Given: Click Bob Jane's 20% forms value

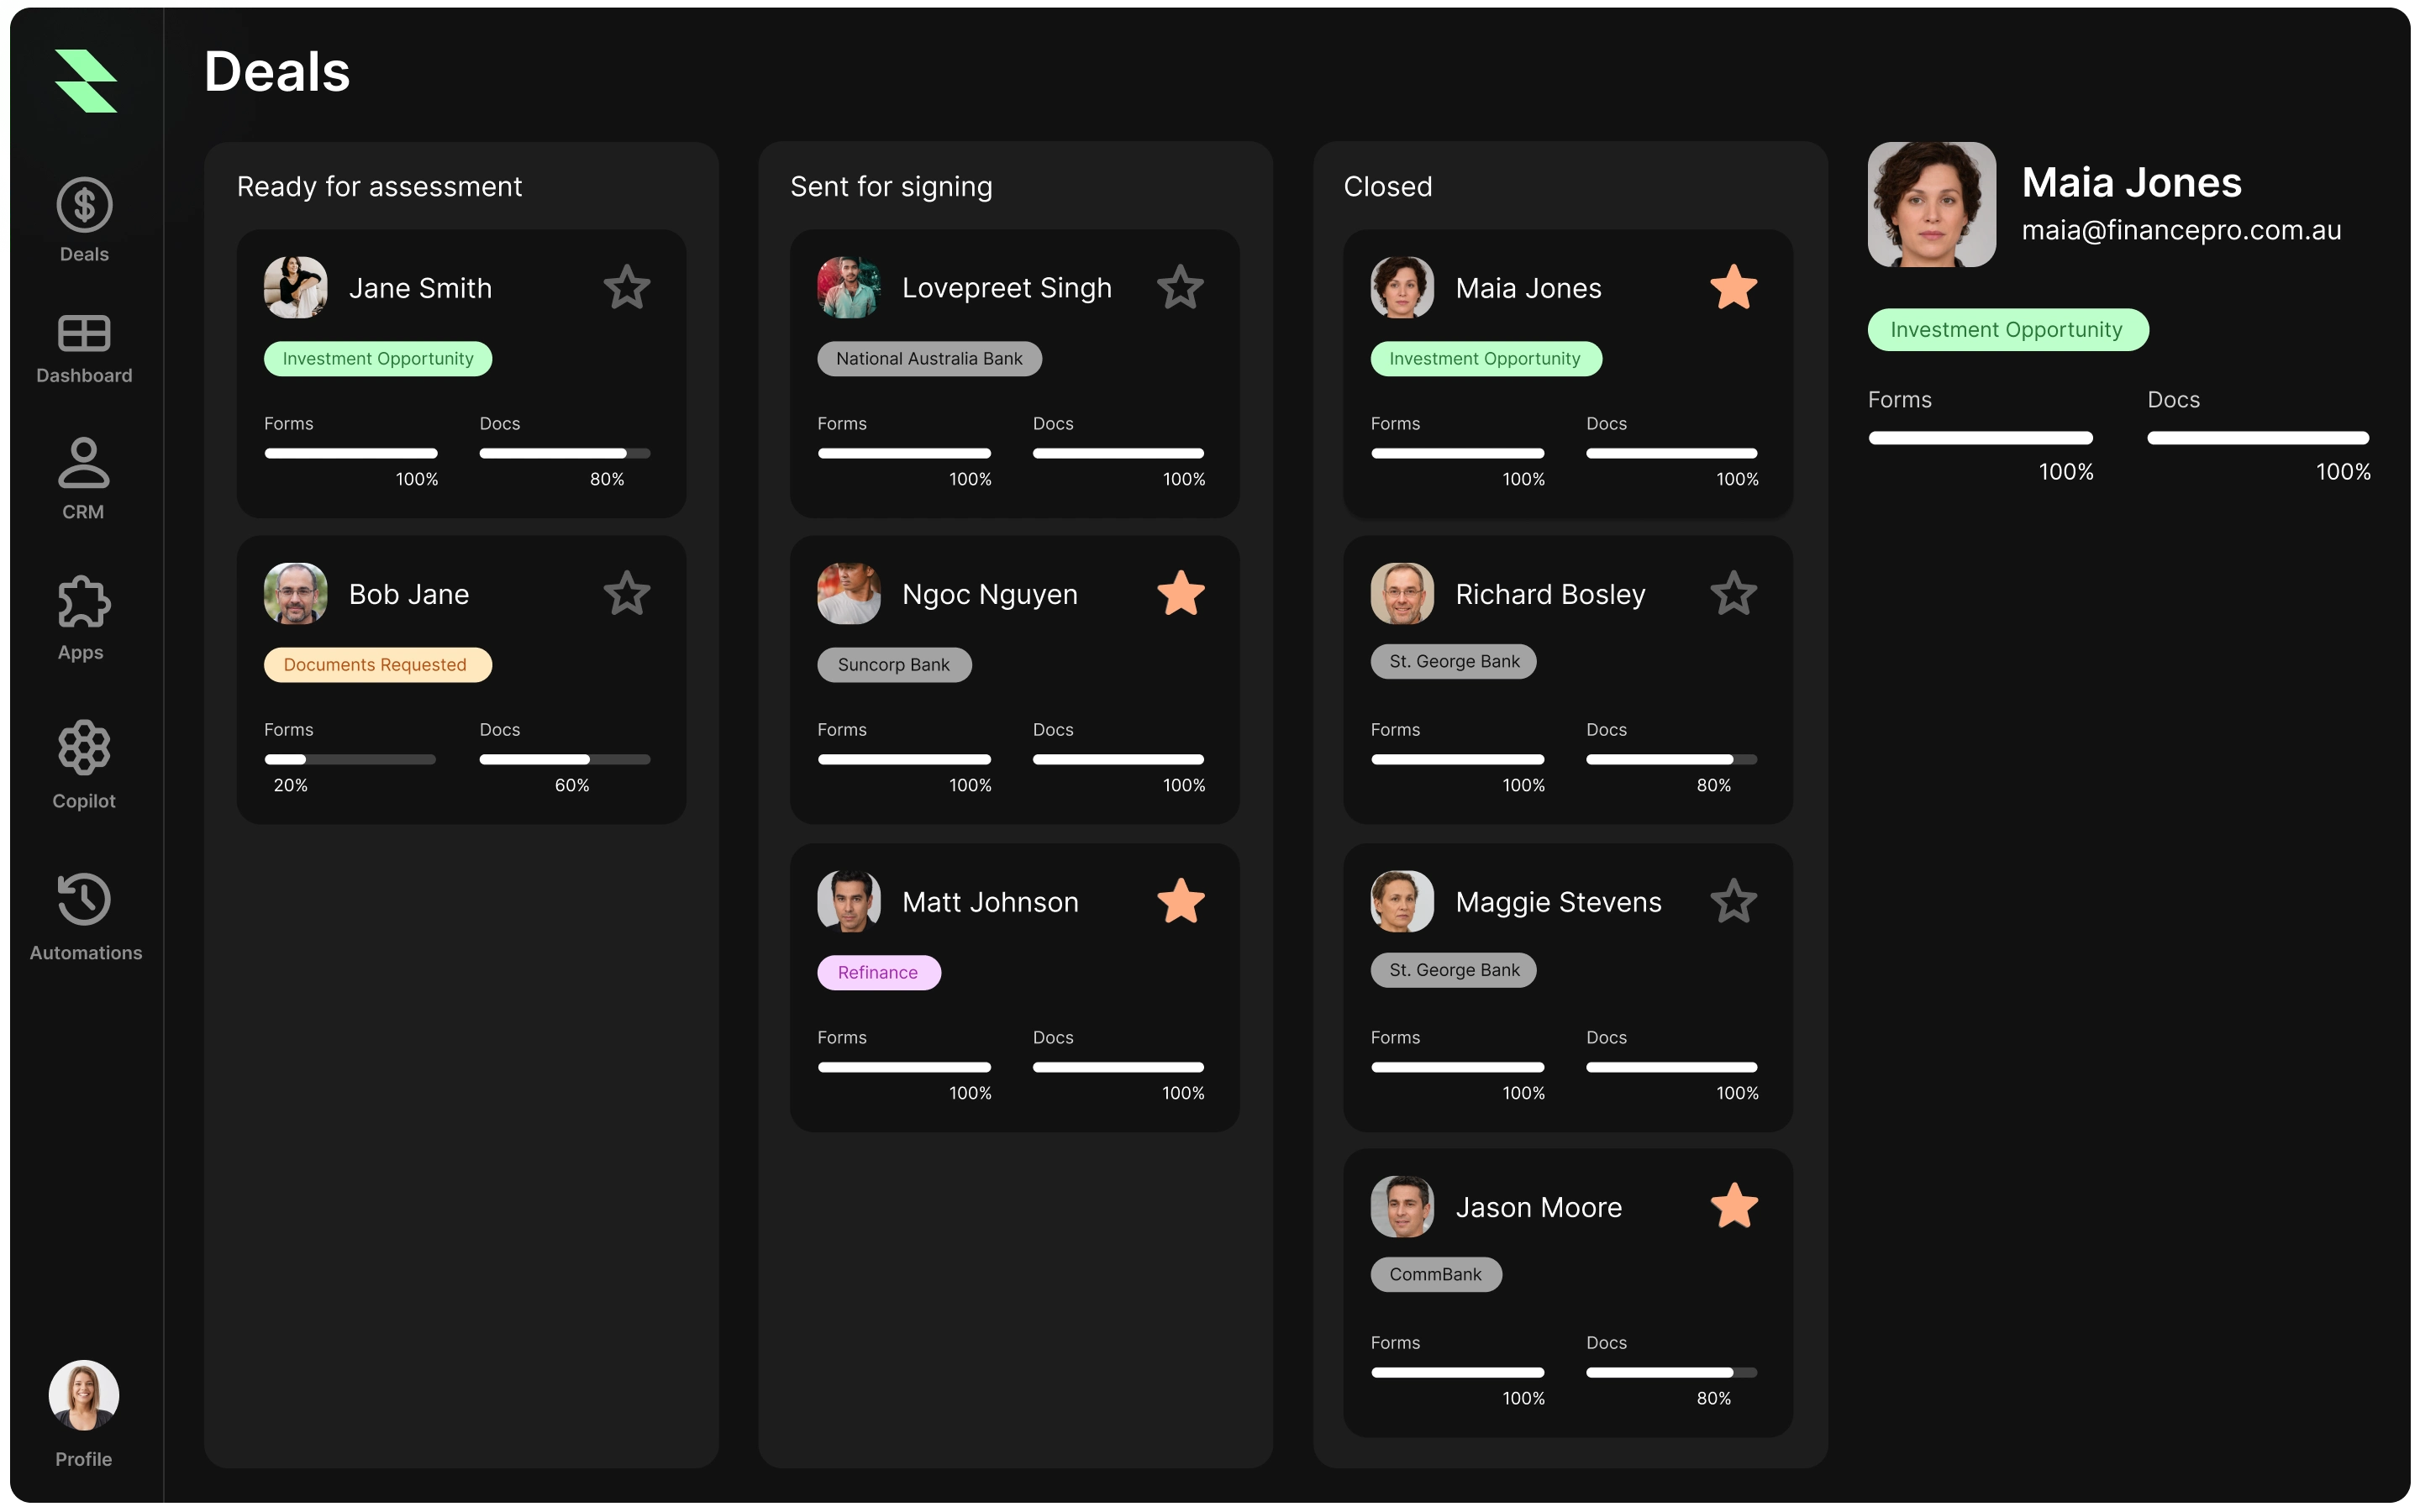Looking at the screenshot, I should [x=290, y=786].
